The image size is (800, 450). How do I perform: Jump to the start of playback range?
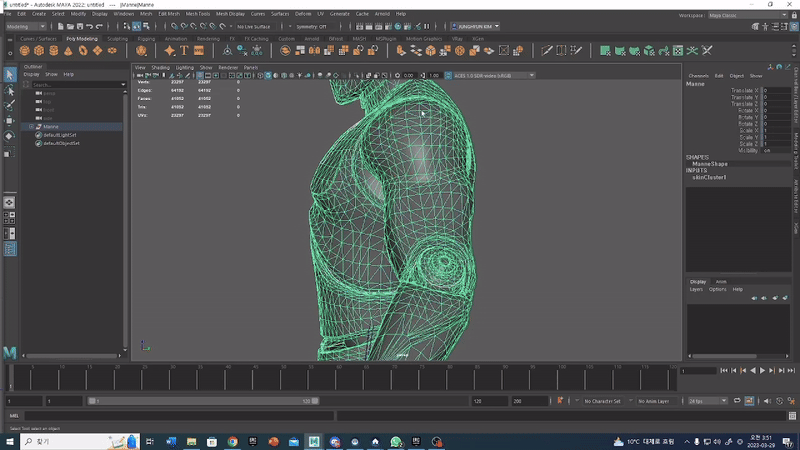(x=724, y=371)
